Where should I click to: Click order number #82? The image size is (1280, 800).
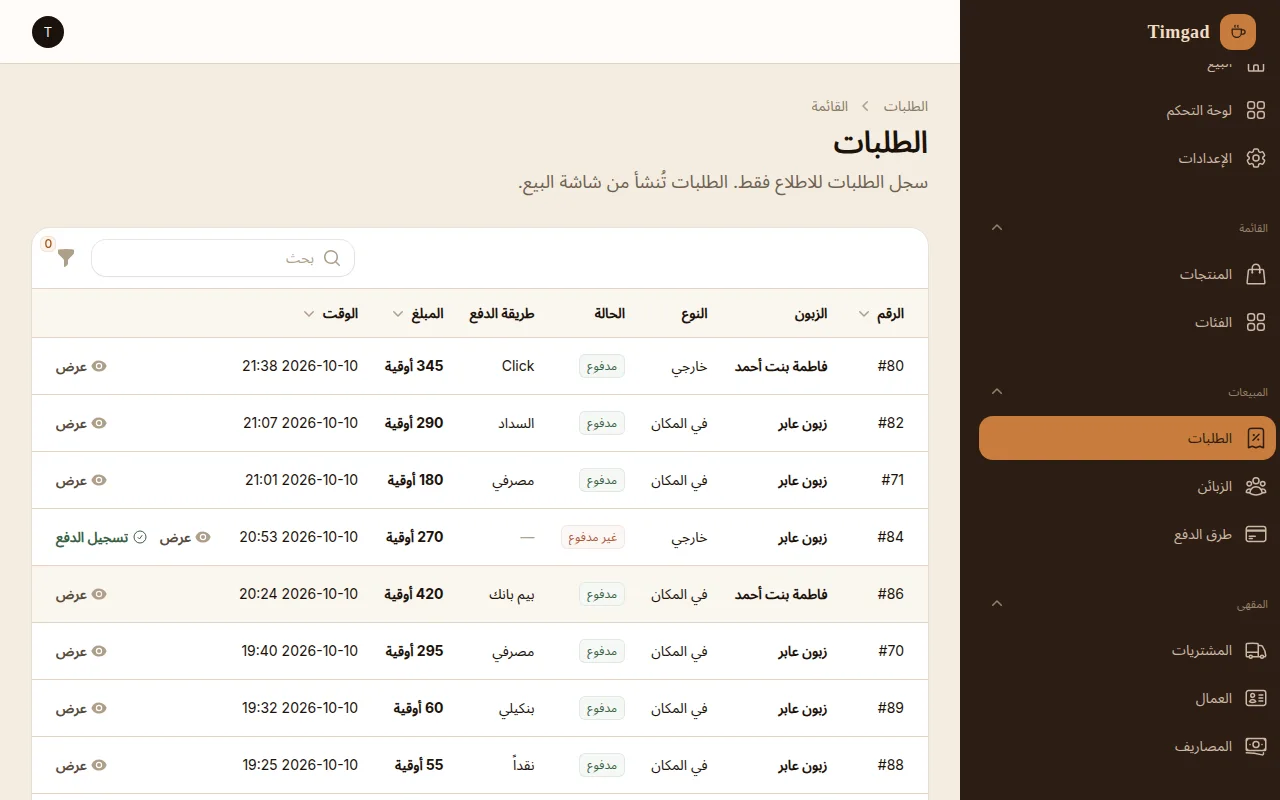[x=891, y=423]
